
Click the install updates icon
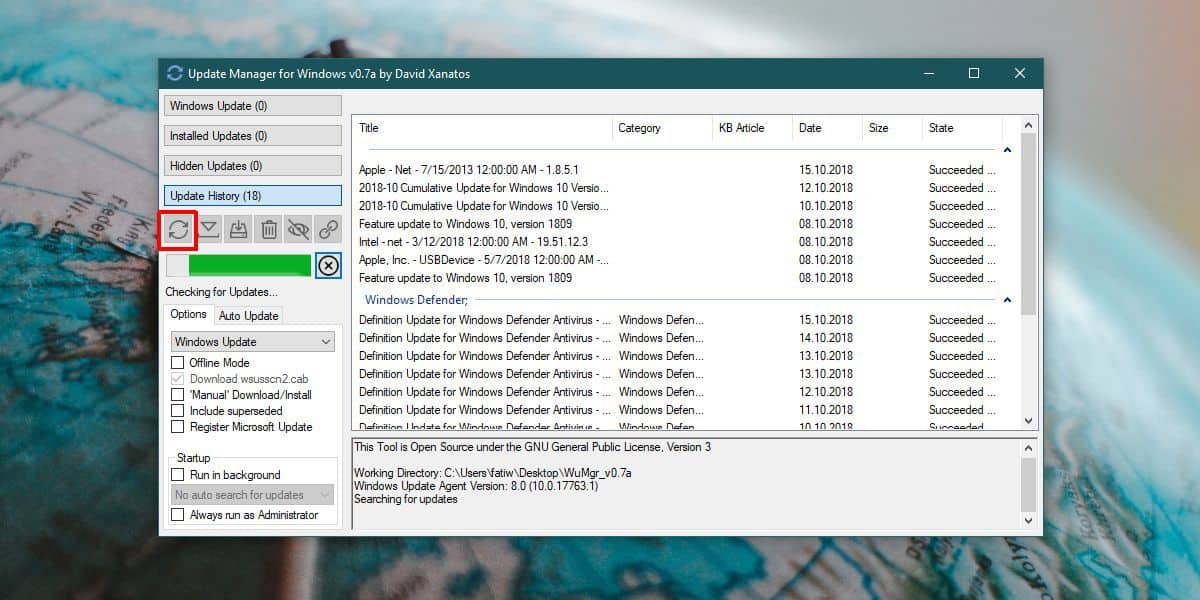(x=238, y=229)
